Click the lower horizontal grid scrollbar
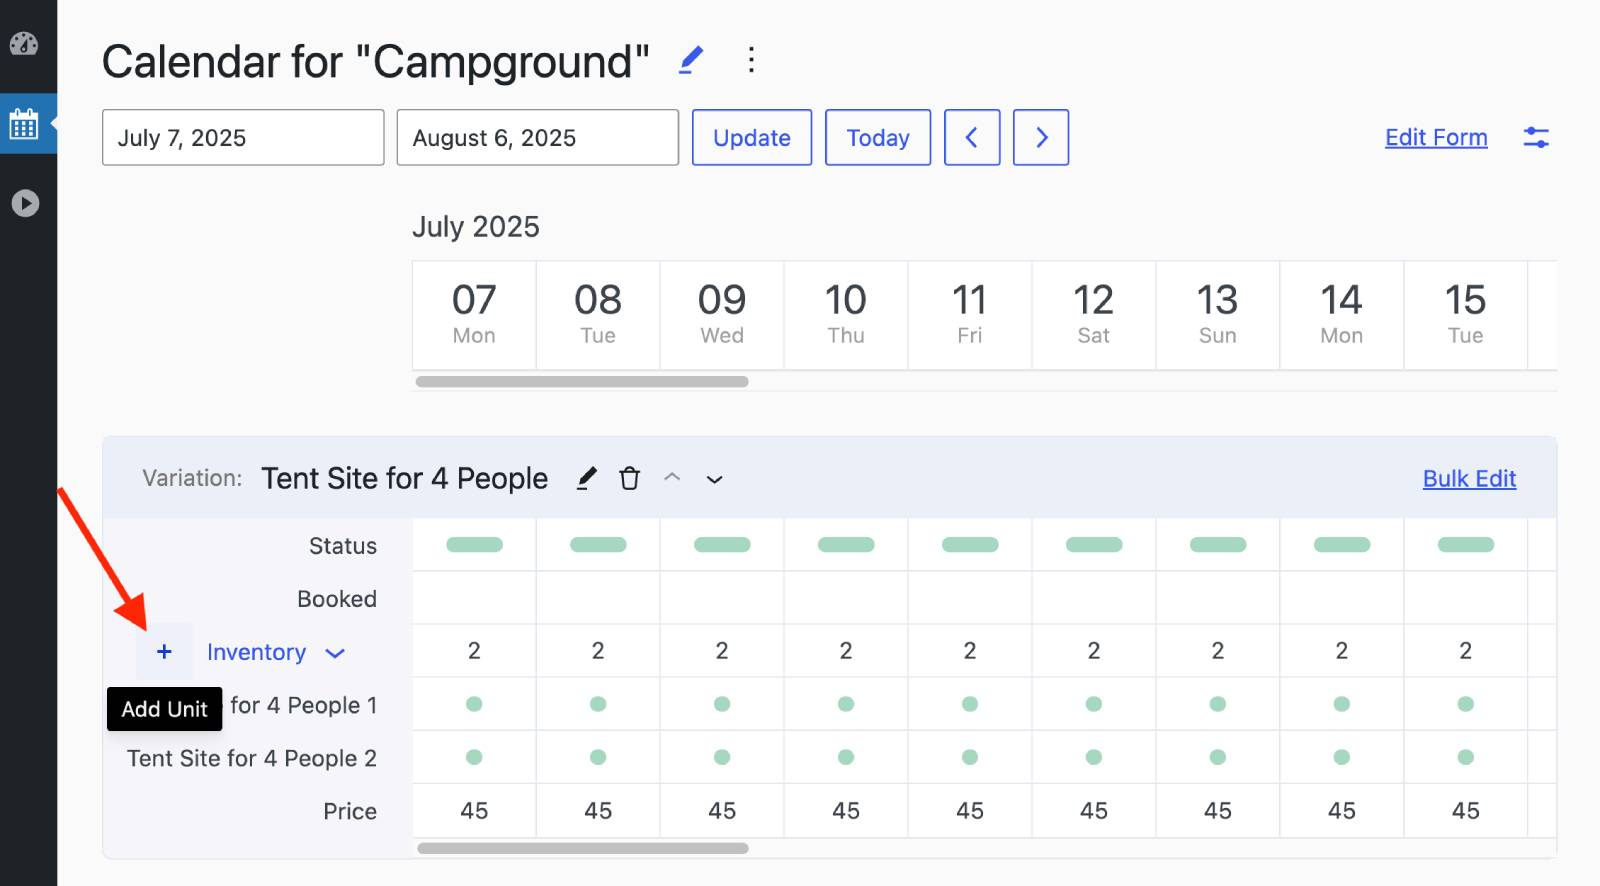1600x886 pixels. tap(582, 848)
